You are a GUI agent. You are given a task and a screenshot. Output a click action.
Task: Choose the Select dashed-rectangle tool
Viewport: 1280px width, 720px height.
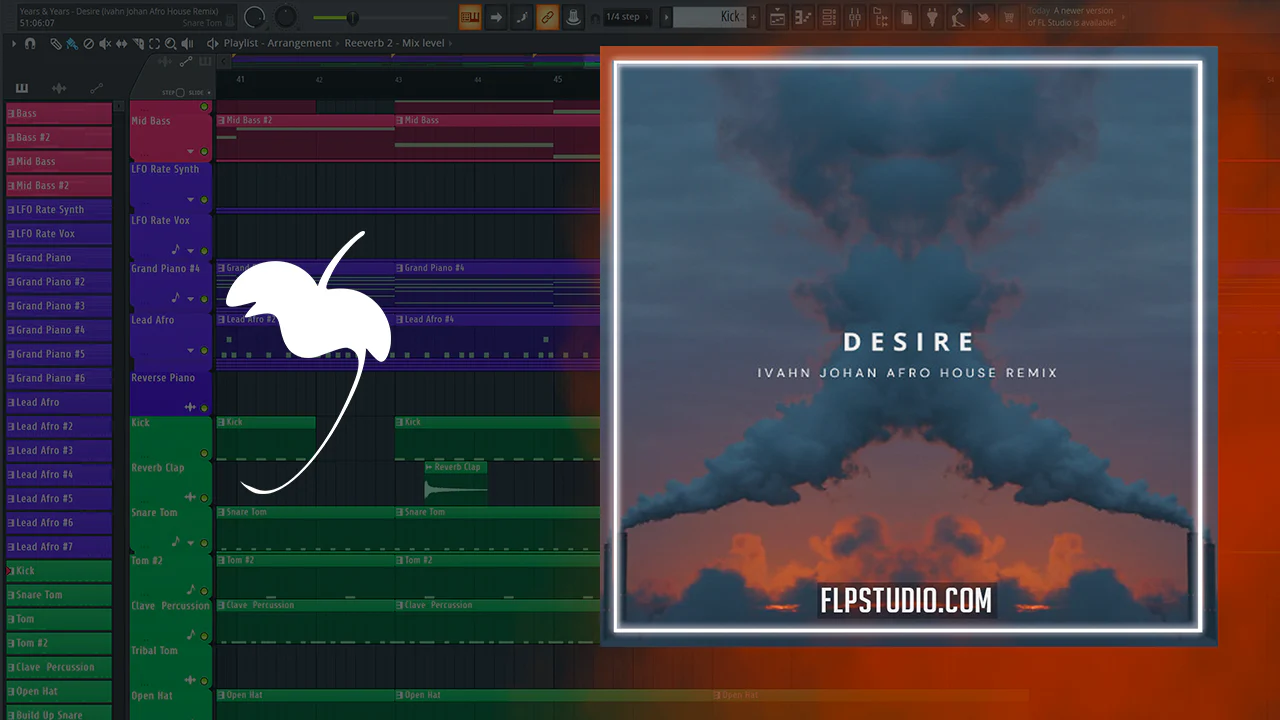154,44
